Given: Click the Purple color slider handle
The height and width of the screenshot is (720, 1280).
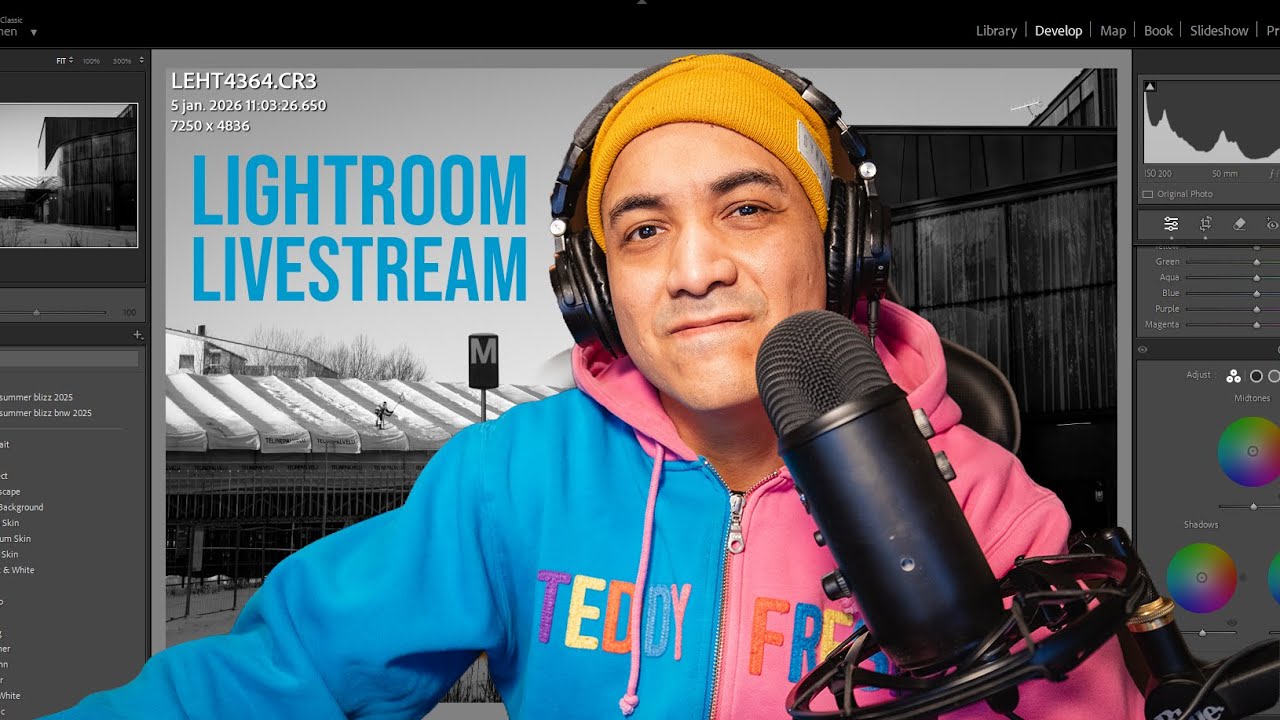Looking at the screenshot, I should click(x=1257, y=310).
